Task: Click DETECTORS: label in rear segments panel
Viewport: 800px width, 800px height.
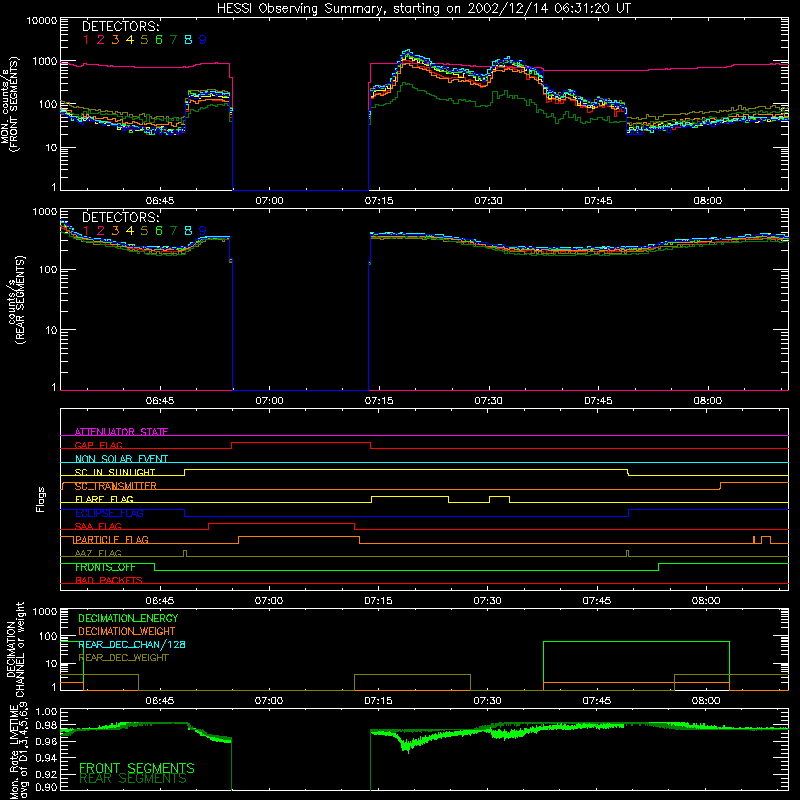Action: click(121, 217)
